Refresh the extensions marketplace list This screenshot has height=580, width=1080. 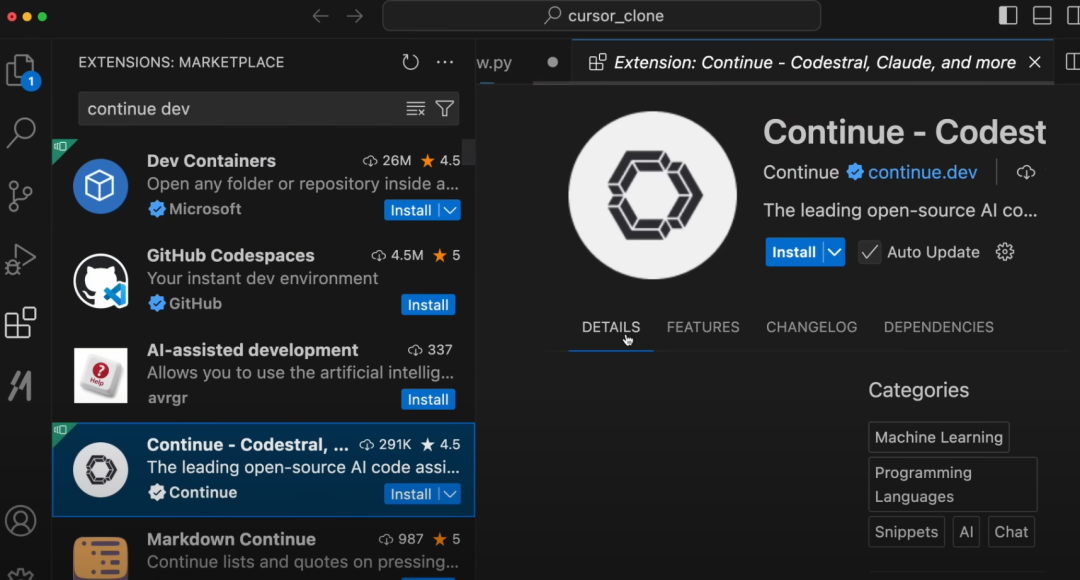[411, 63]
